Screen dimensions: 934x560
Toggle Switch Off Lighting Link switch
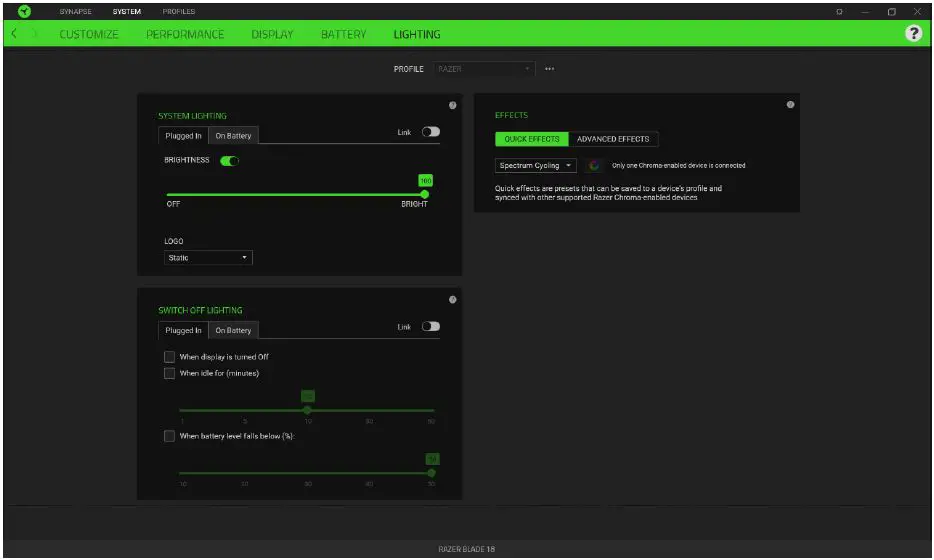[x=431, y=326]
